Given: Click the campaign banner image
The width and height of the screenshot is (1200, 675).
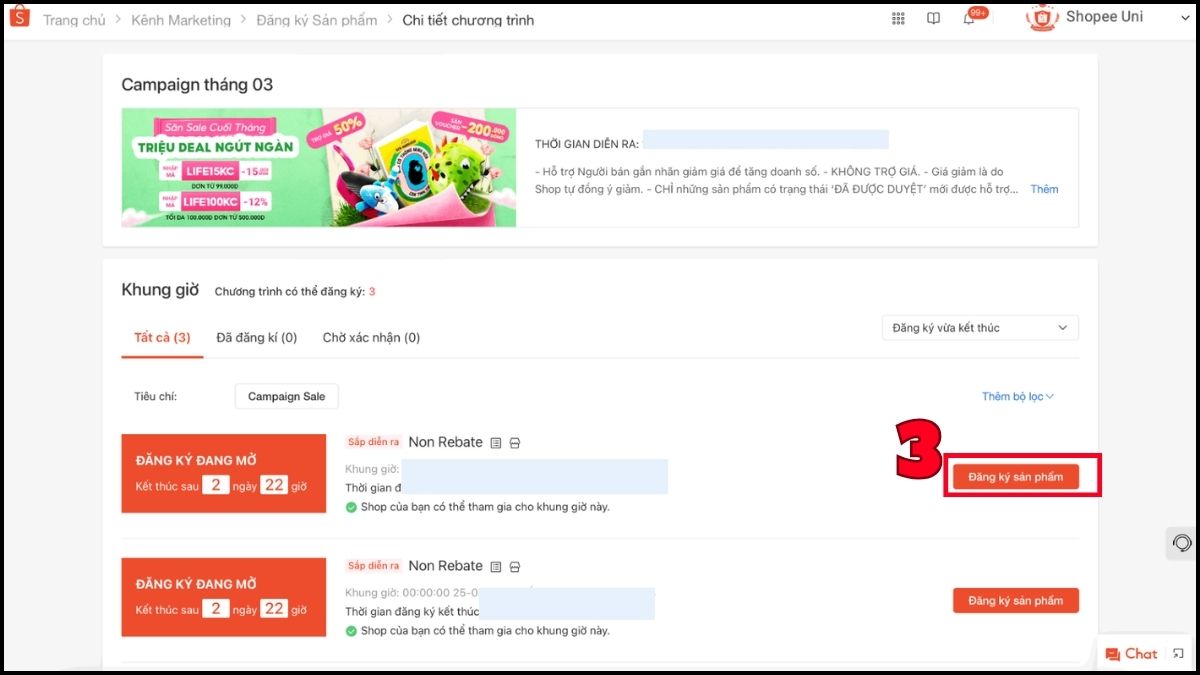Looking at the screenshot, I should click(x=319, y=168).
